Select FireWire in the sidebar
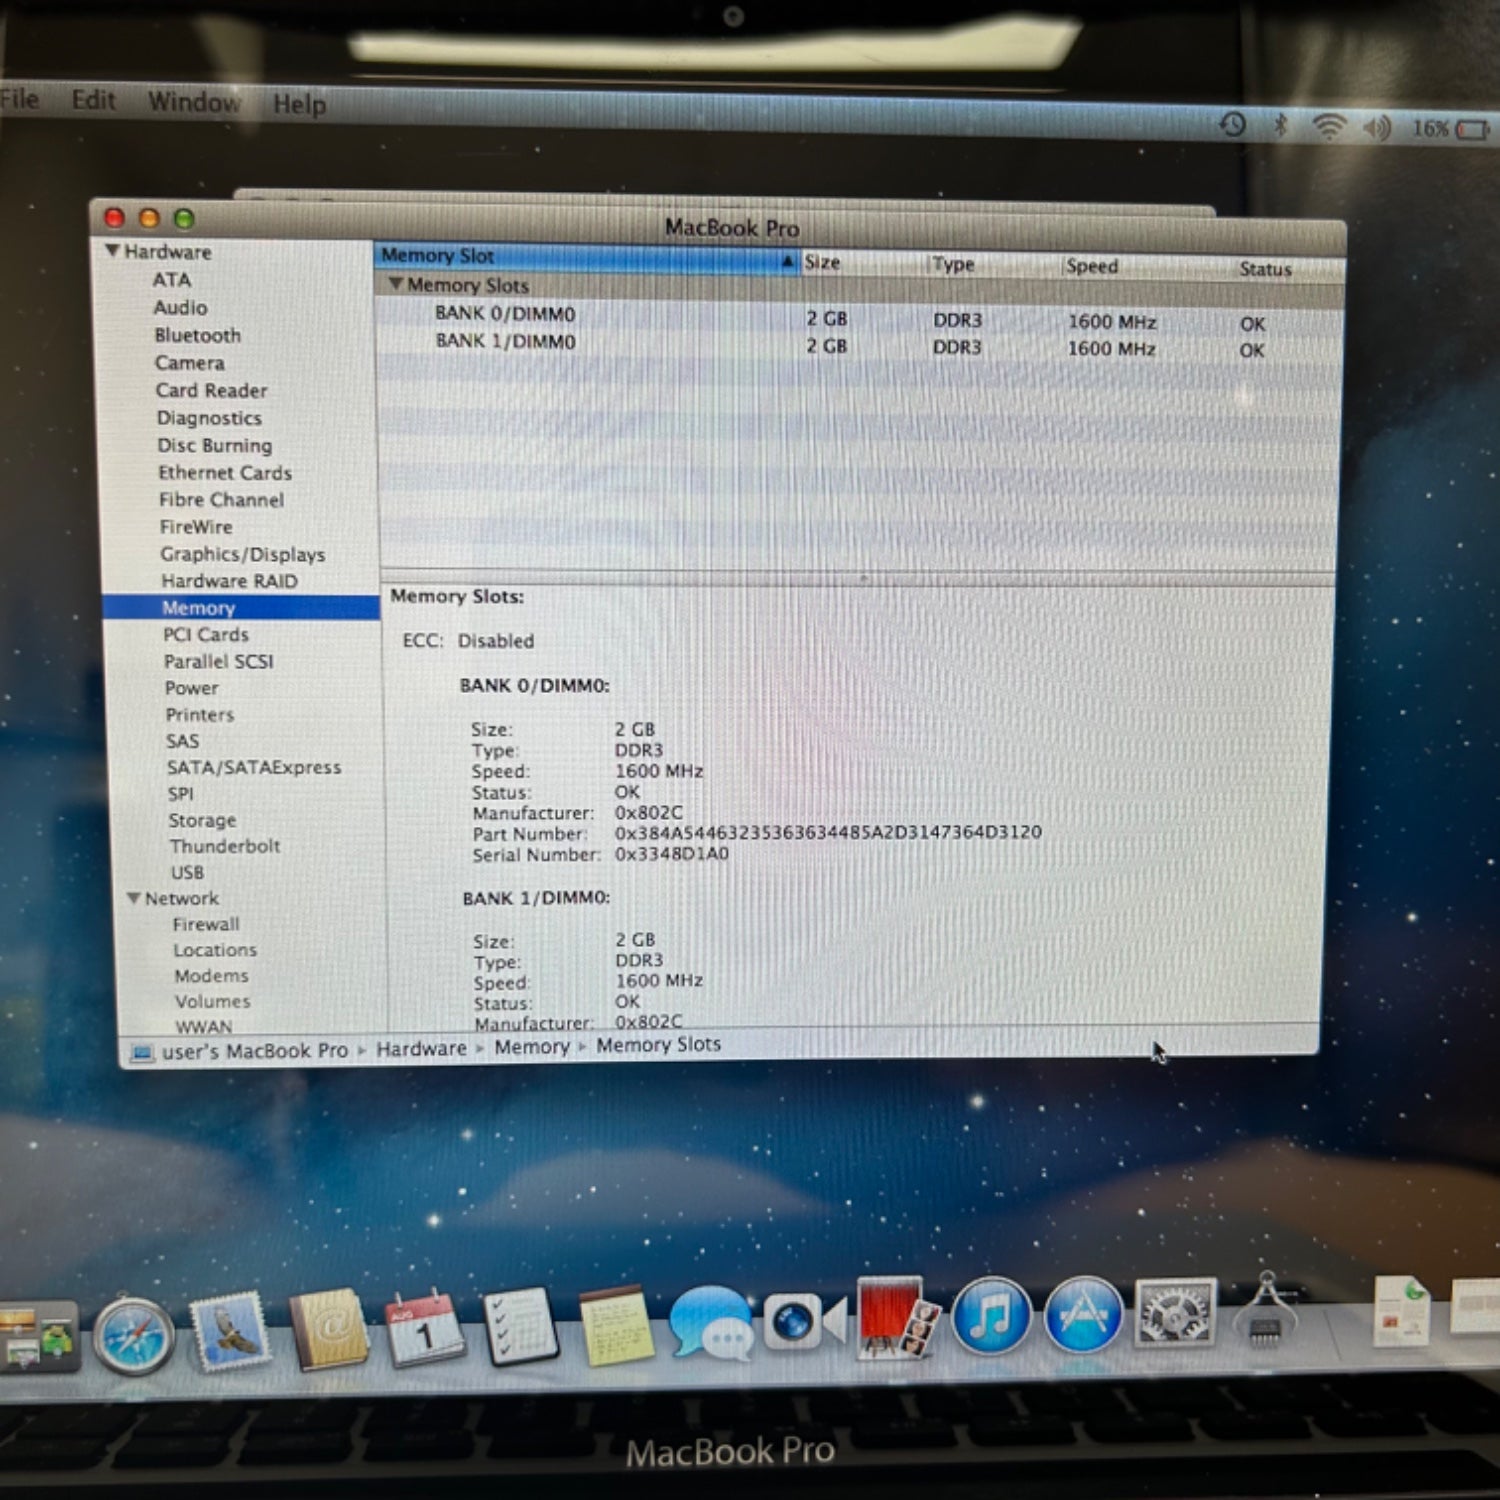The image size is (1500, 1500). coord(196,527)
